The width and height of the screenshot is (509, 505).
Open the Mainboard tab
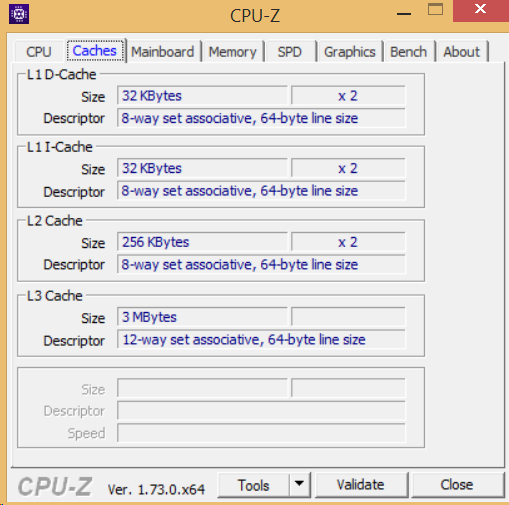(163, 52)
